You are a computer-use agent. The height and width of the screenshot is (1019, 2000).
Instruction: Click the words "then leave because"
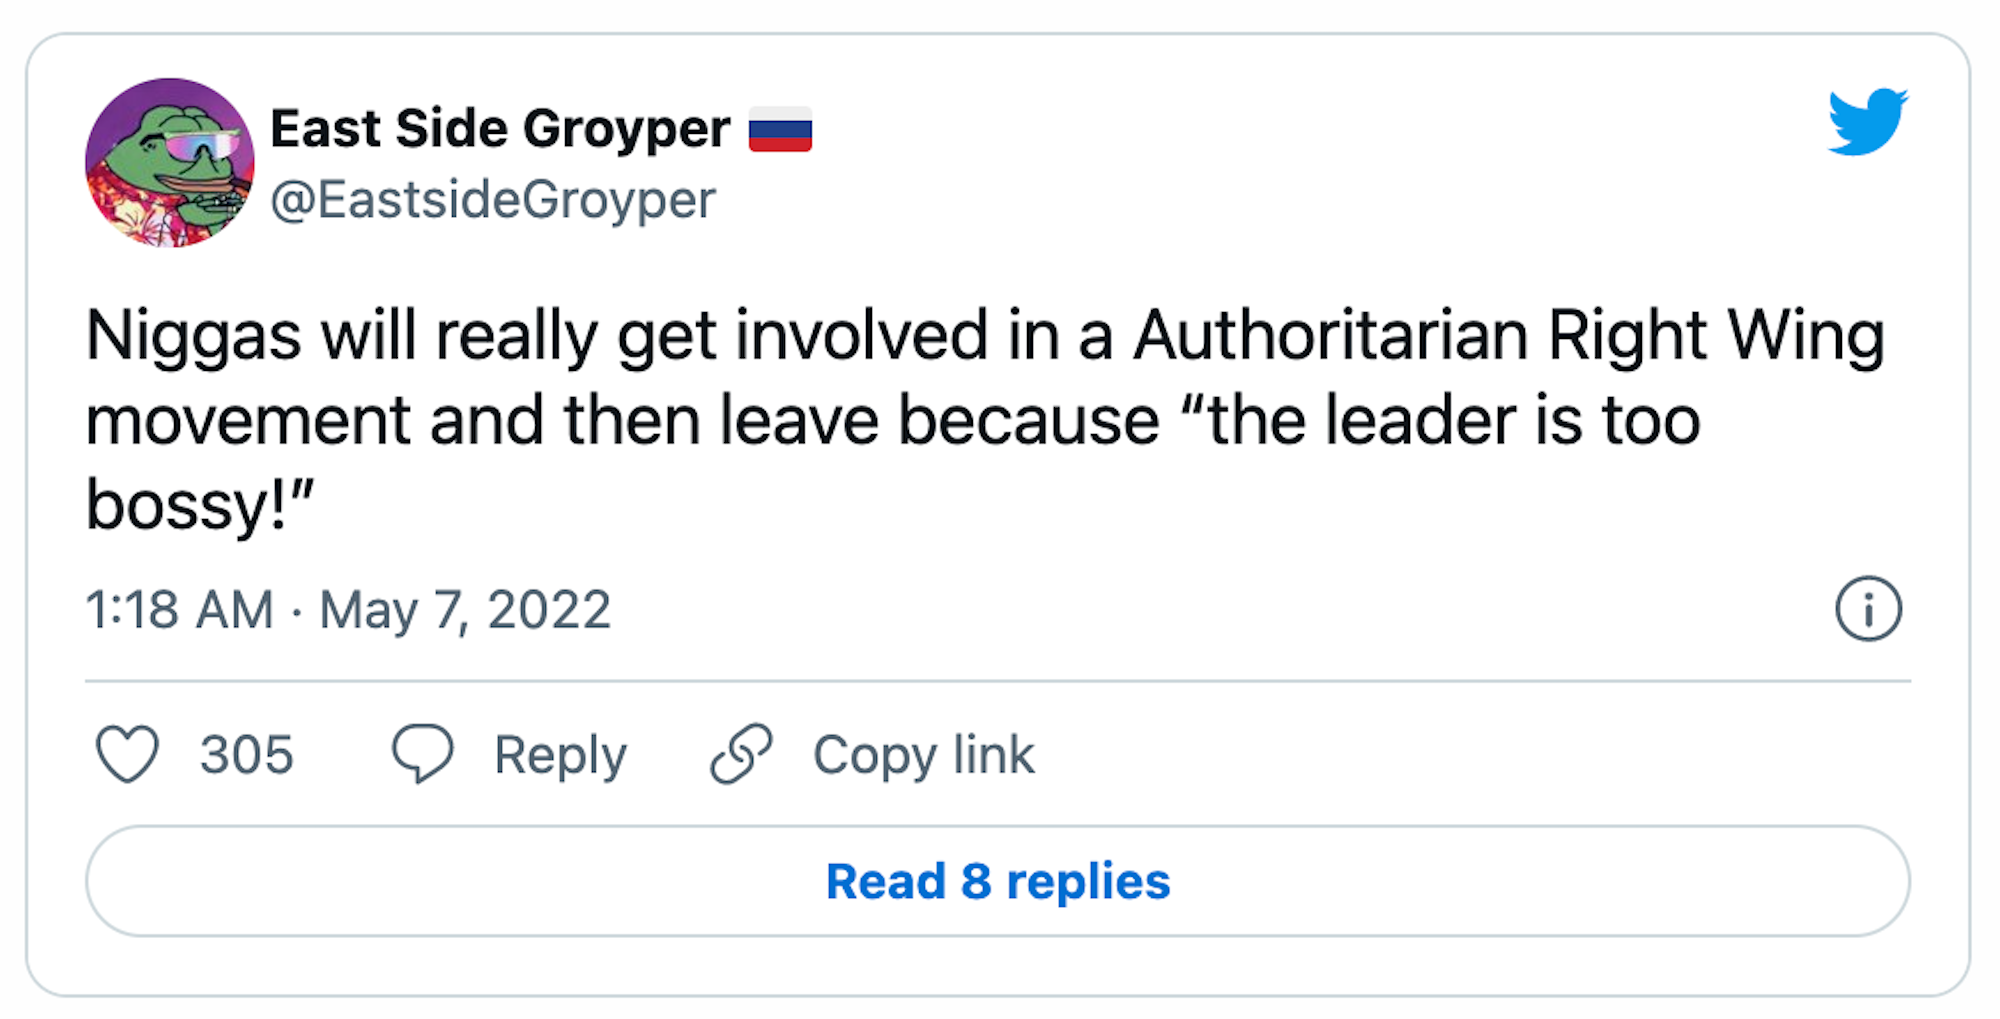click(x=861, y=420)
